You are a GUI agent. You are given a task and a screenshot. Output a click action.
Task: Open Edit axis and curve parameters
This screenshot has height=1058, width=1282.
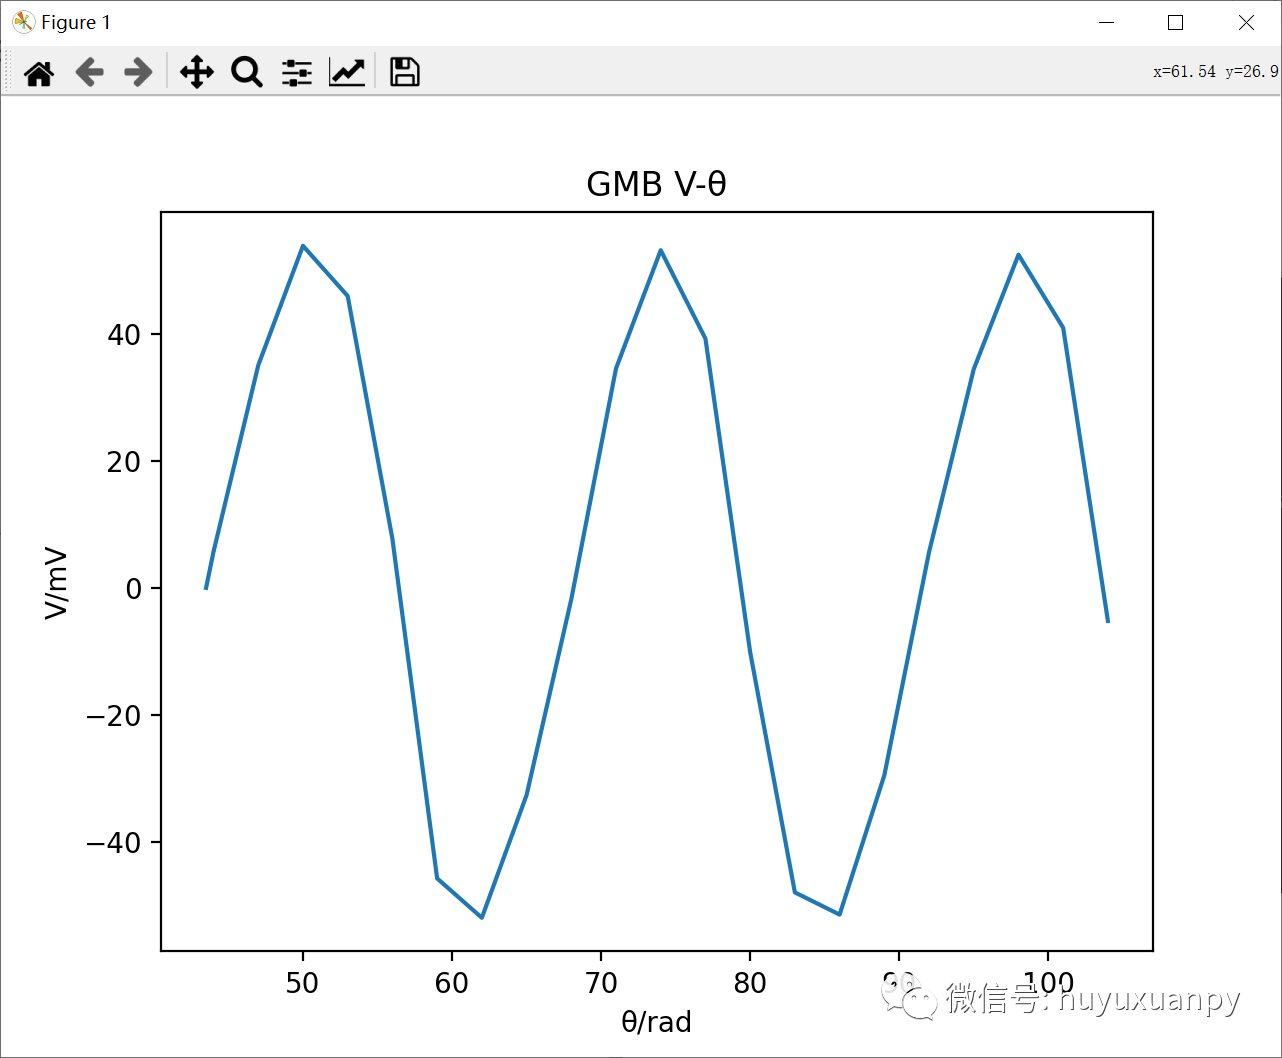pos(347,72)
